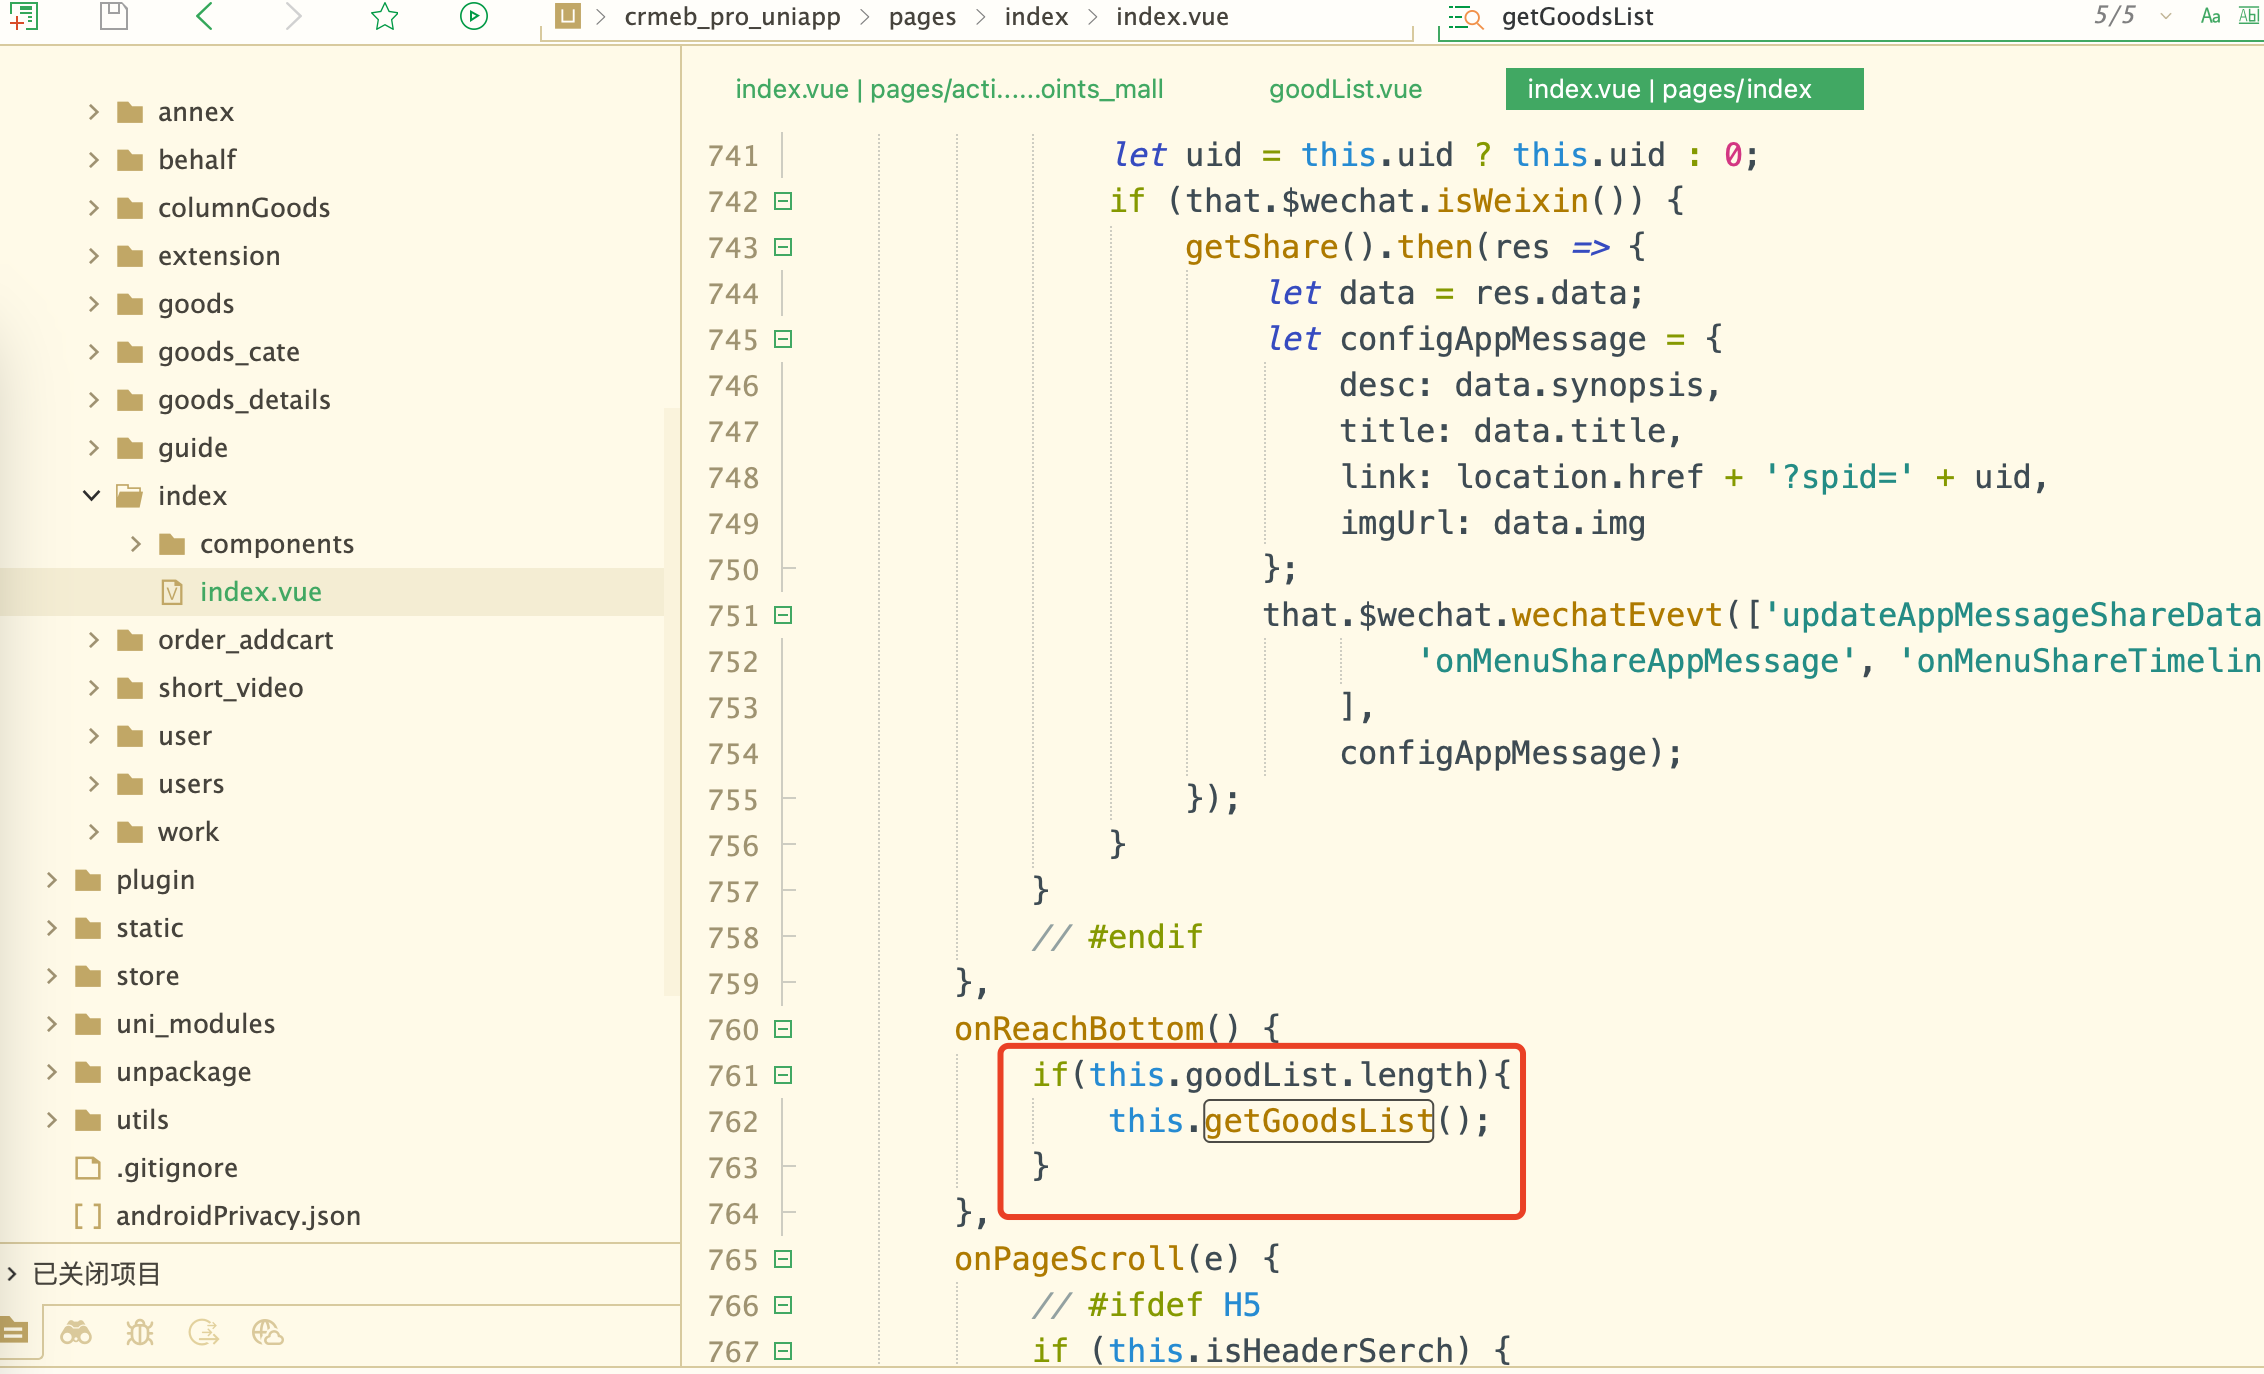
Task: Fold code block at line 751
Action: (x=784, y=615)
